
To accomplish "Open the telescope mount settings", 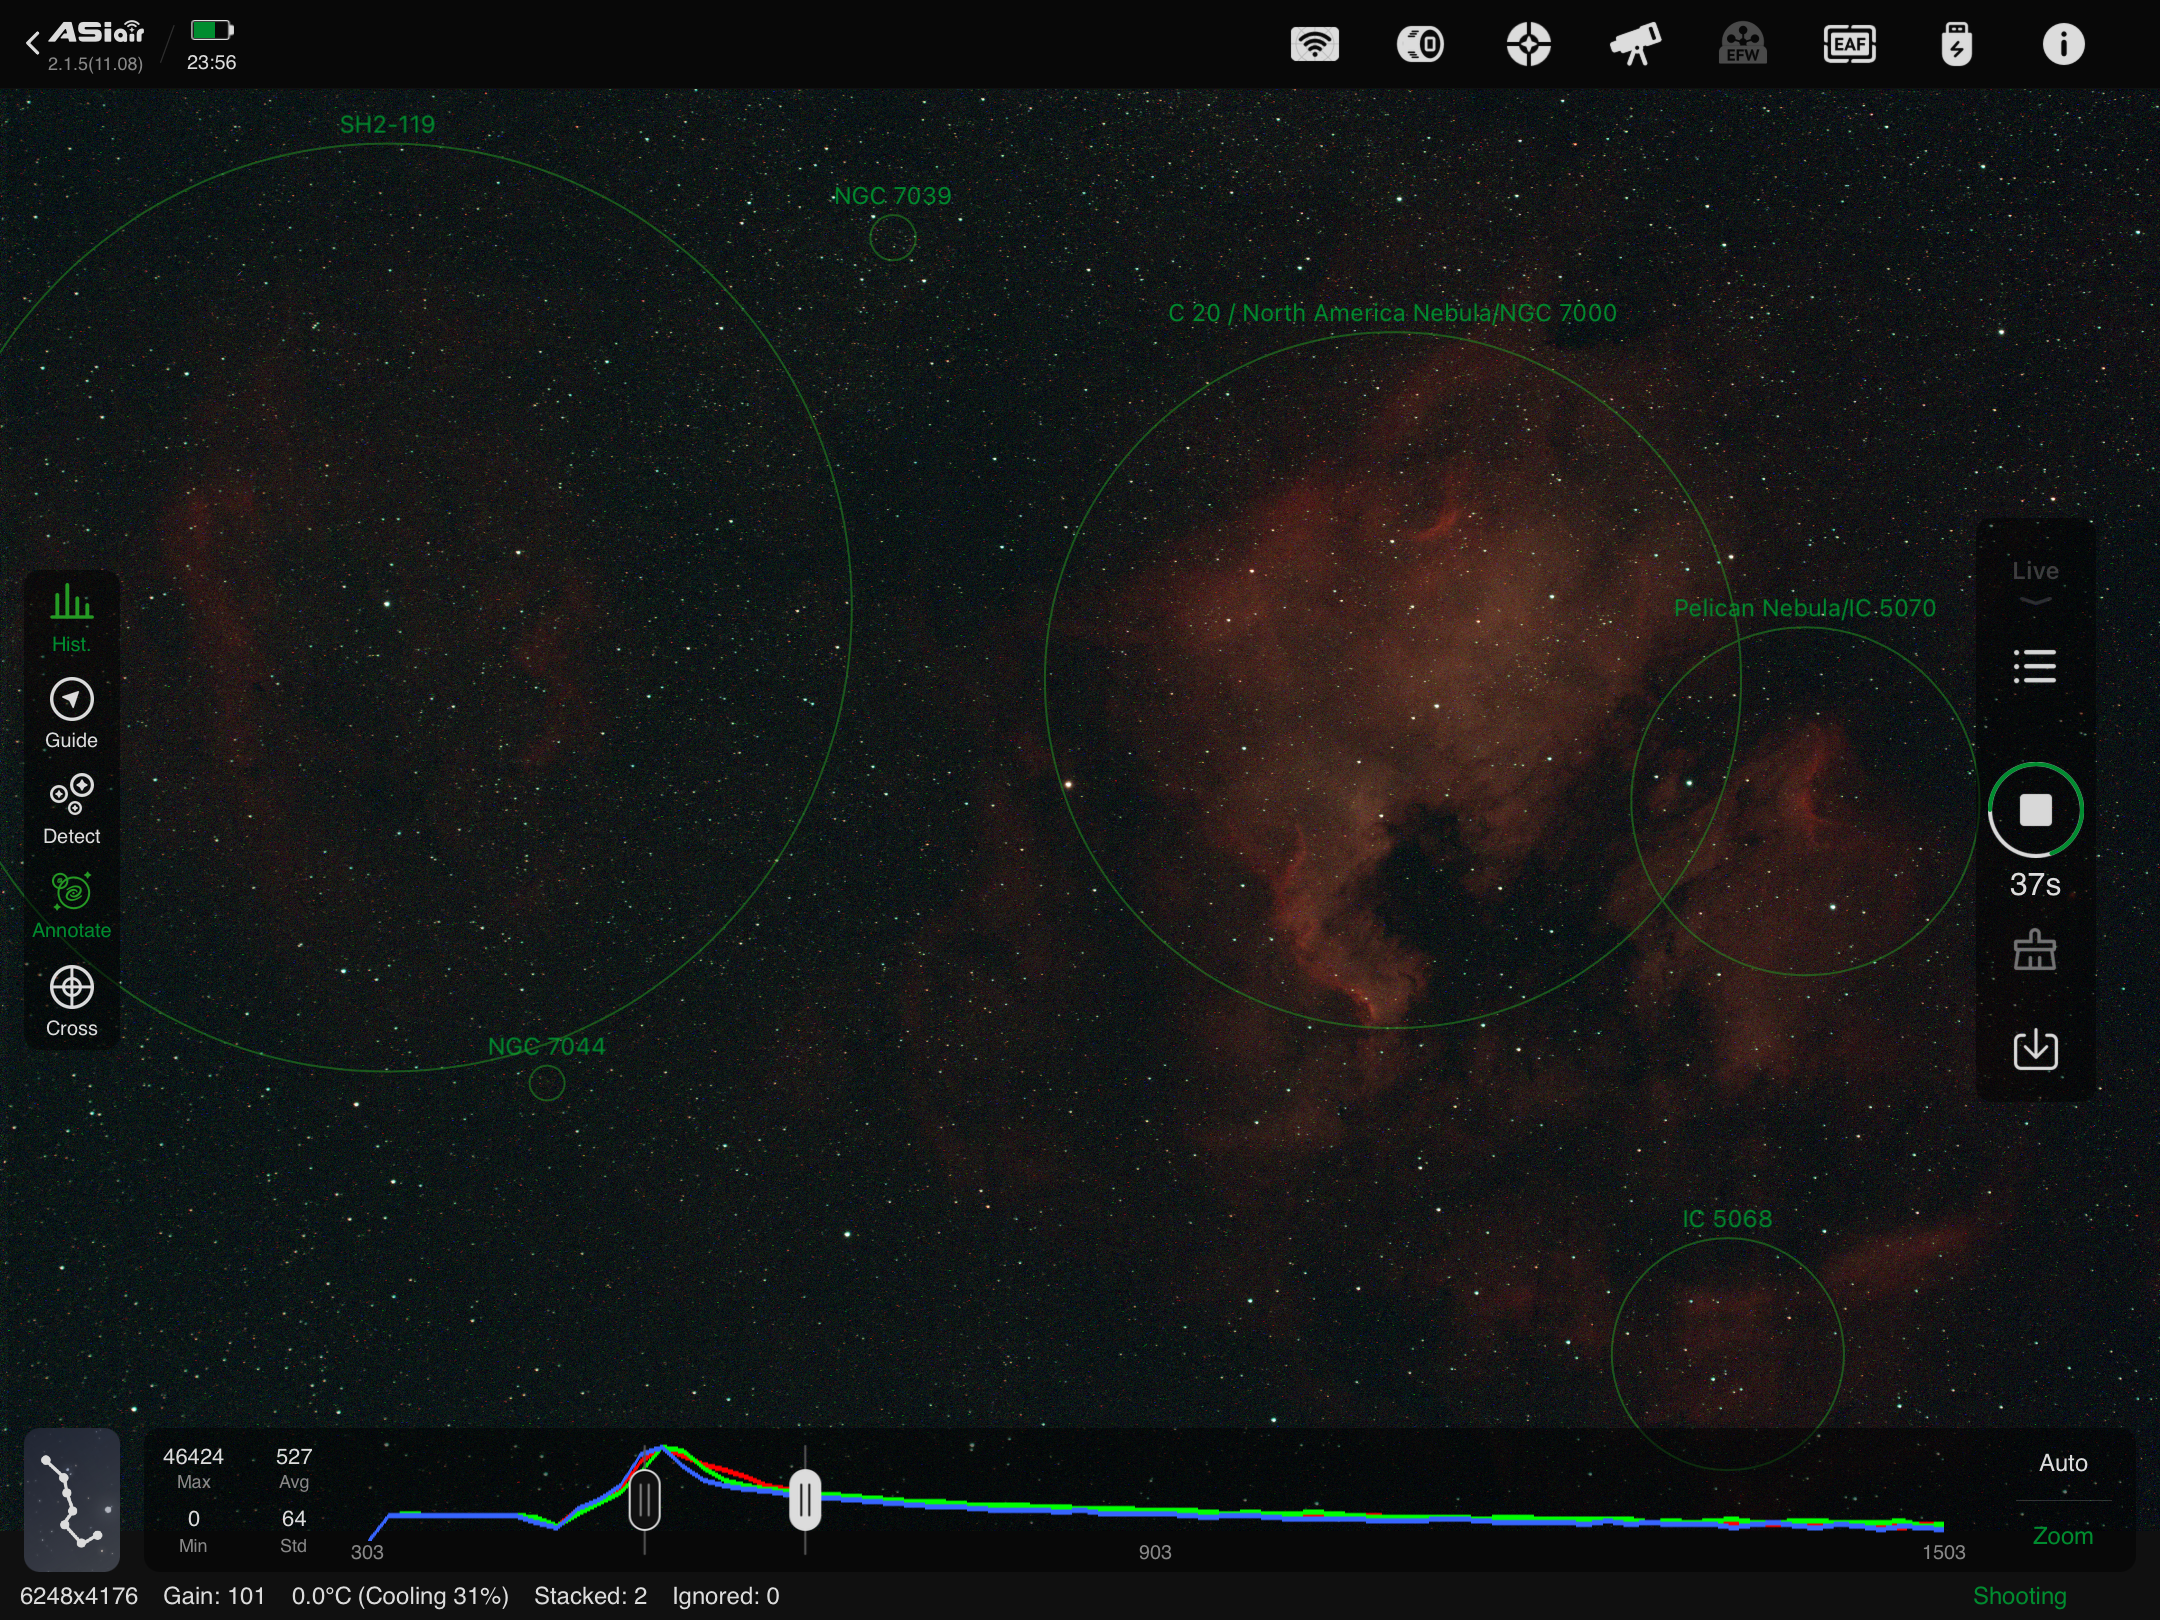I will (x=1635, y=45).
